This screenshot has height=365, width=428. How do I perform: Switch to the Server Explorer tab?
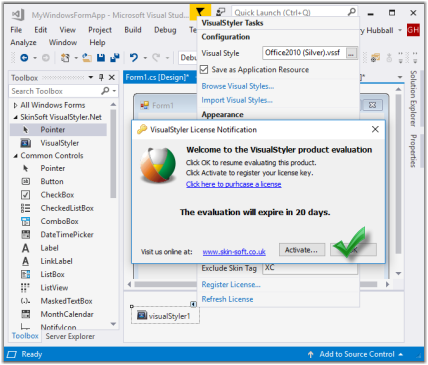click(70, 336)
